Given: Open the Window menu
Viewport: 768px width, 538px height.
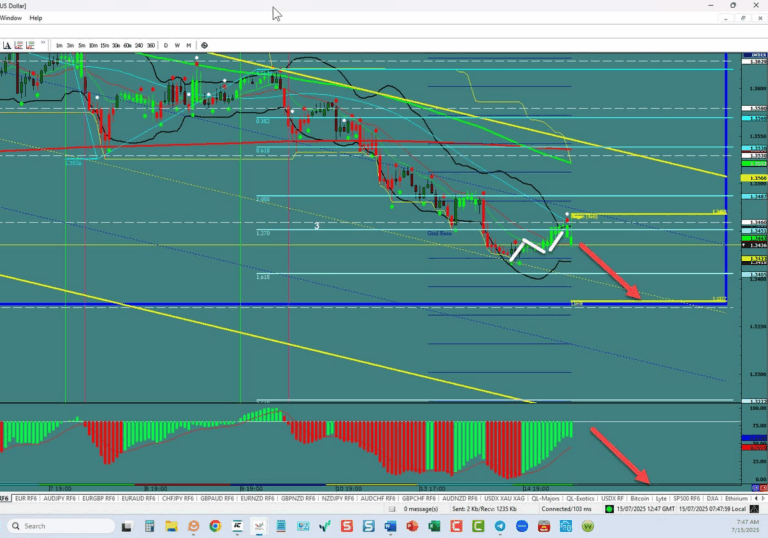Looking at the screenshot, I should pos(11,18).
